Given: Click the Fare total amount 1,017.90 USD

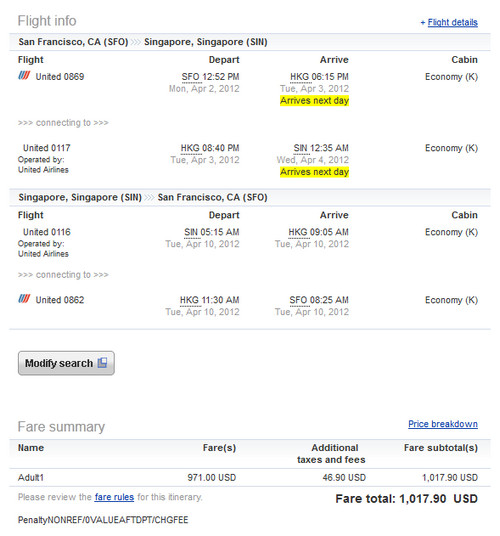Looking at the screenshot, I should (x=438, y=499).
